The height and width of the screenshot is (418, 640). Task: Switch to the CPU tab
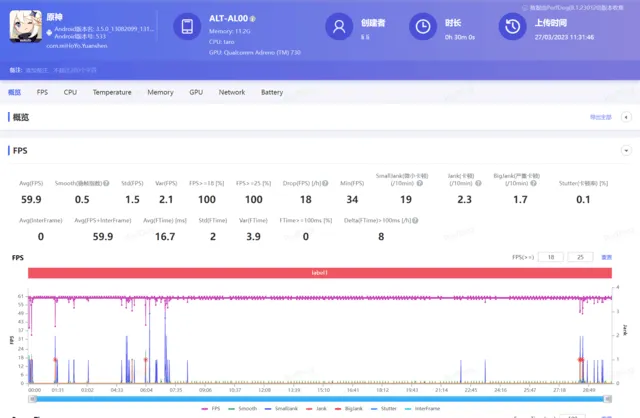tap(70, 92)
